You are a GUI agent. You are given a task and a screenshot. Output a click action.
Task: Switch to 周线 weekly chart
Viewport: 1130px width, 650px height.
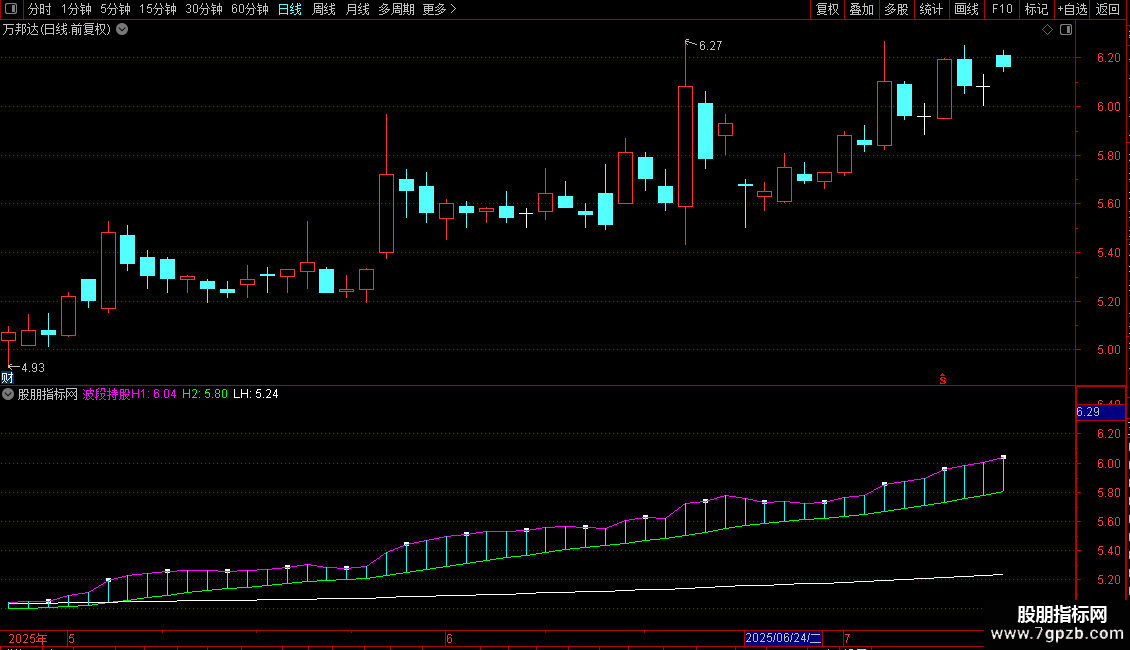click(324, 9)
